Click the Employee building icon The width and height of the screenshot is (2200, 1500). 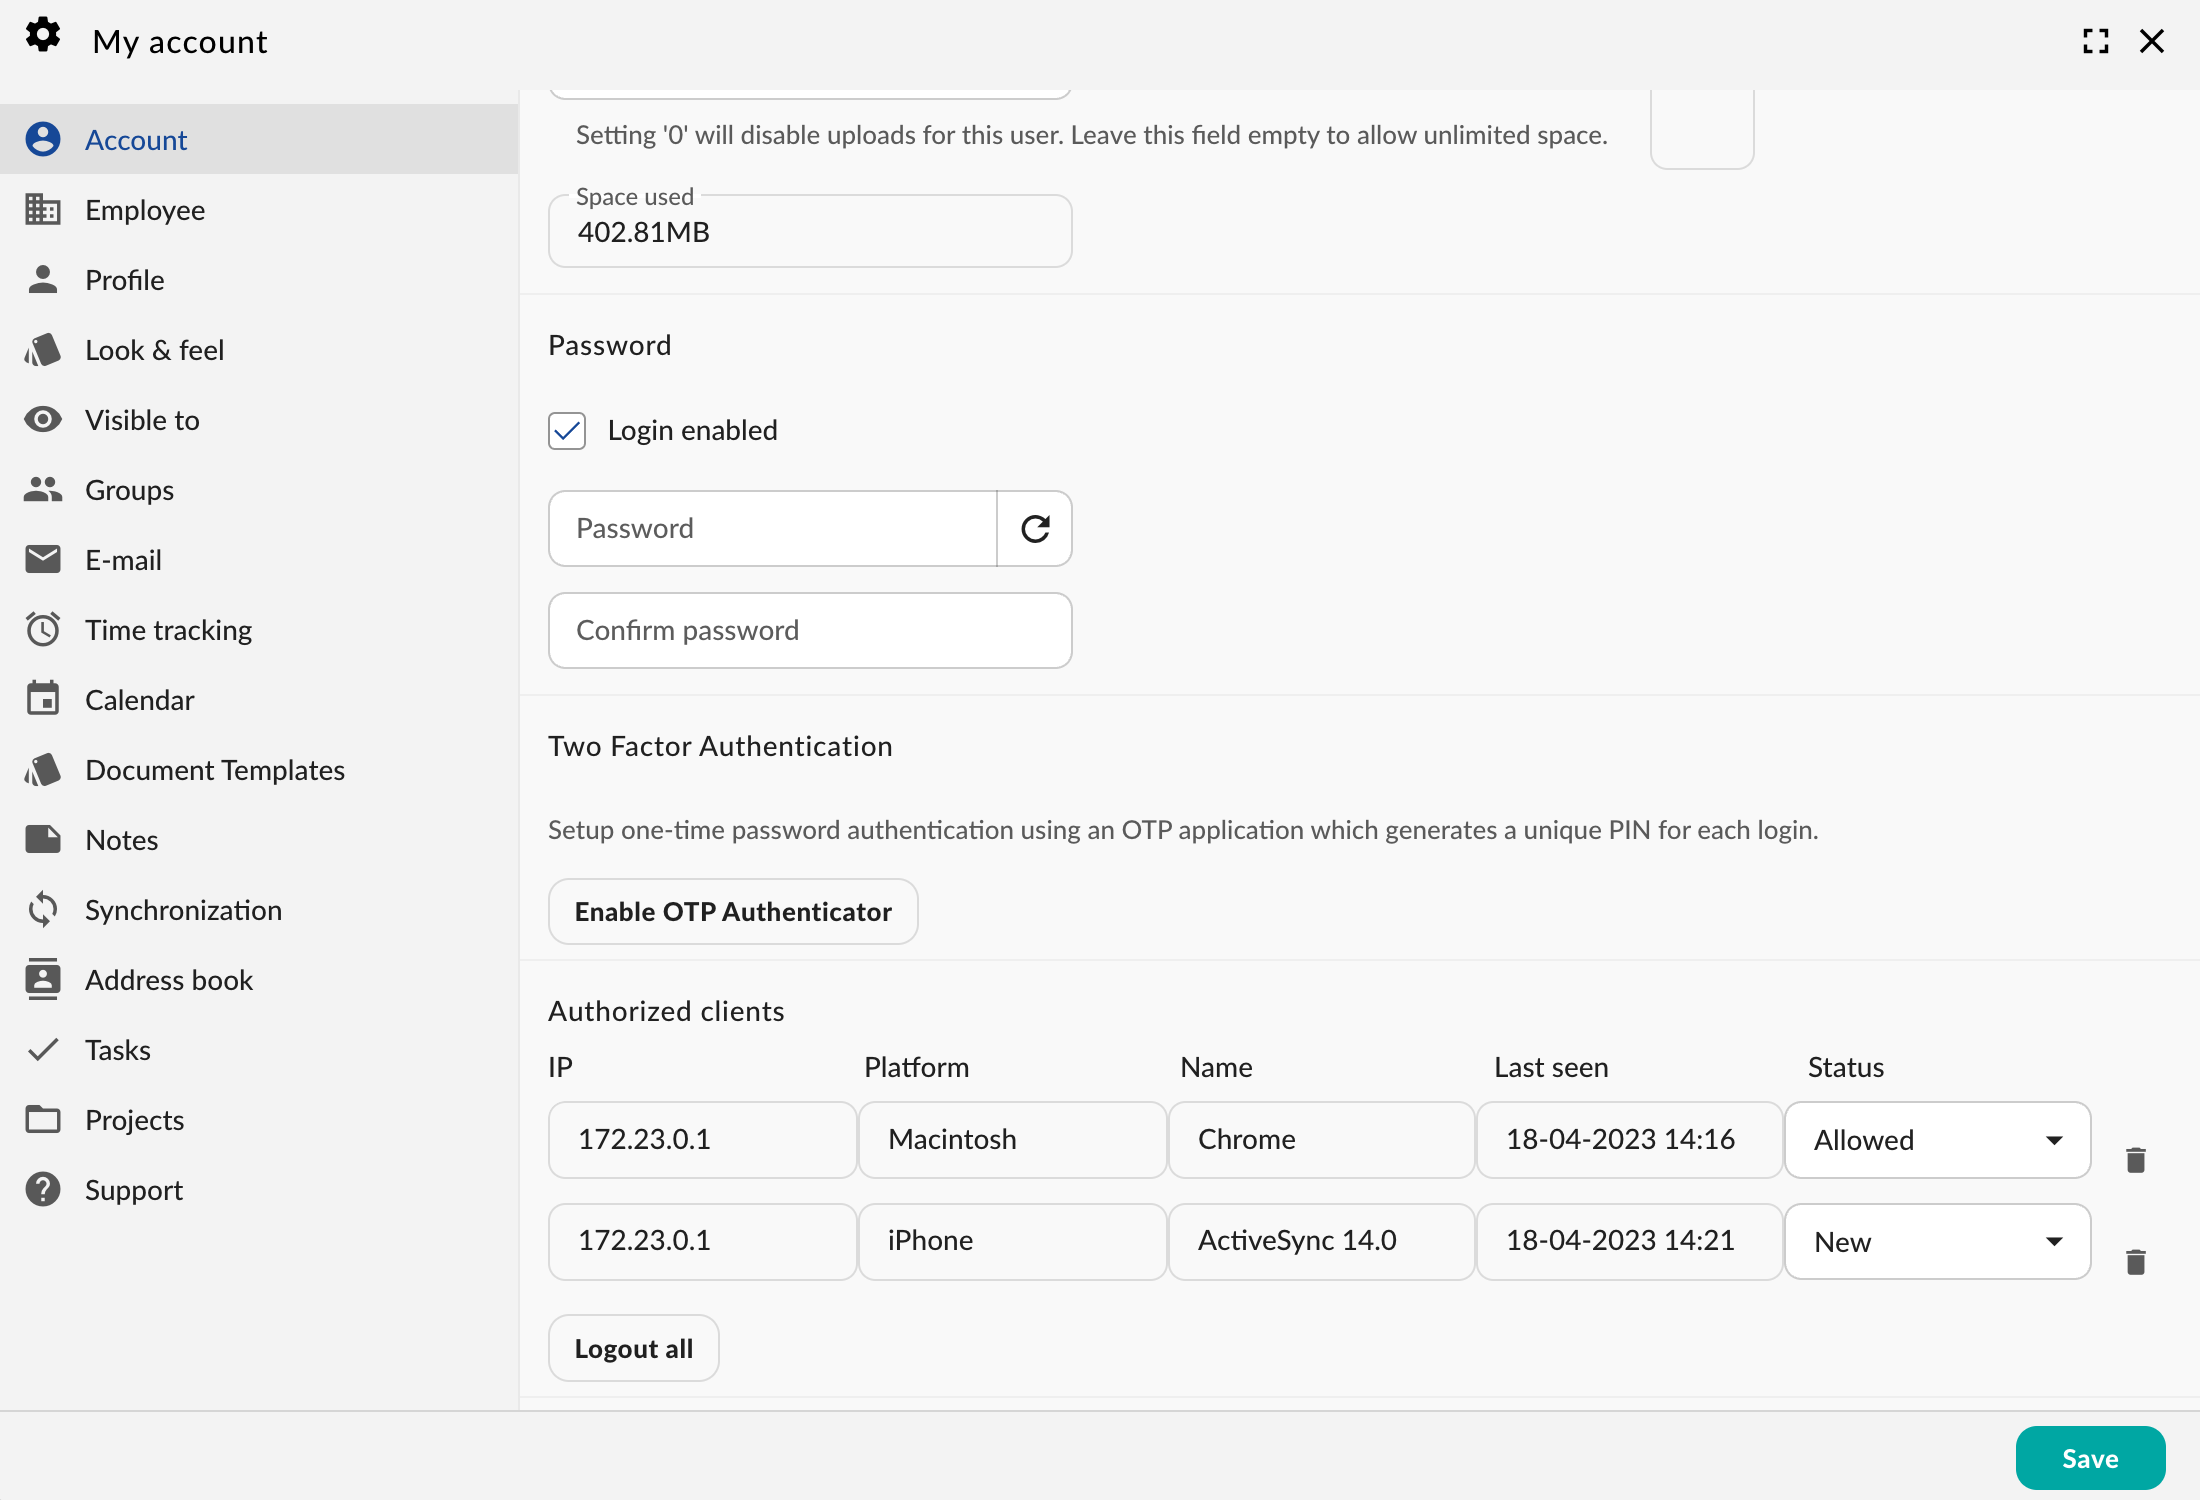(x=43, y=209)
